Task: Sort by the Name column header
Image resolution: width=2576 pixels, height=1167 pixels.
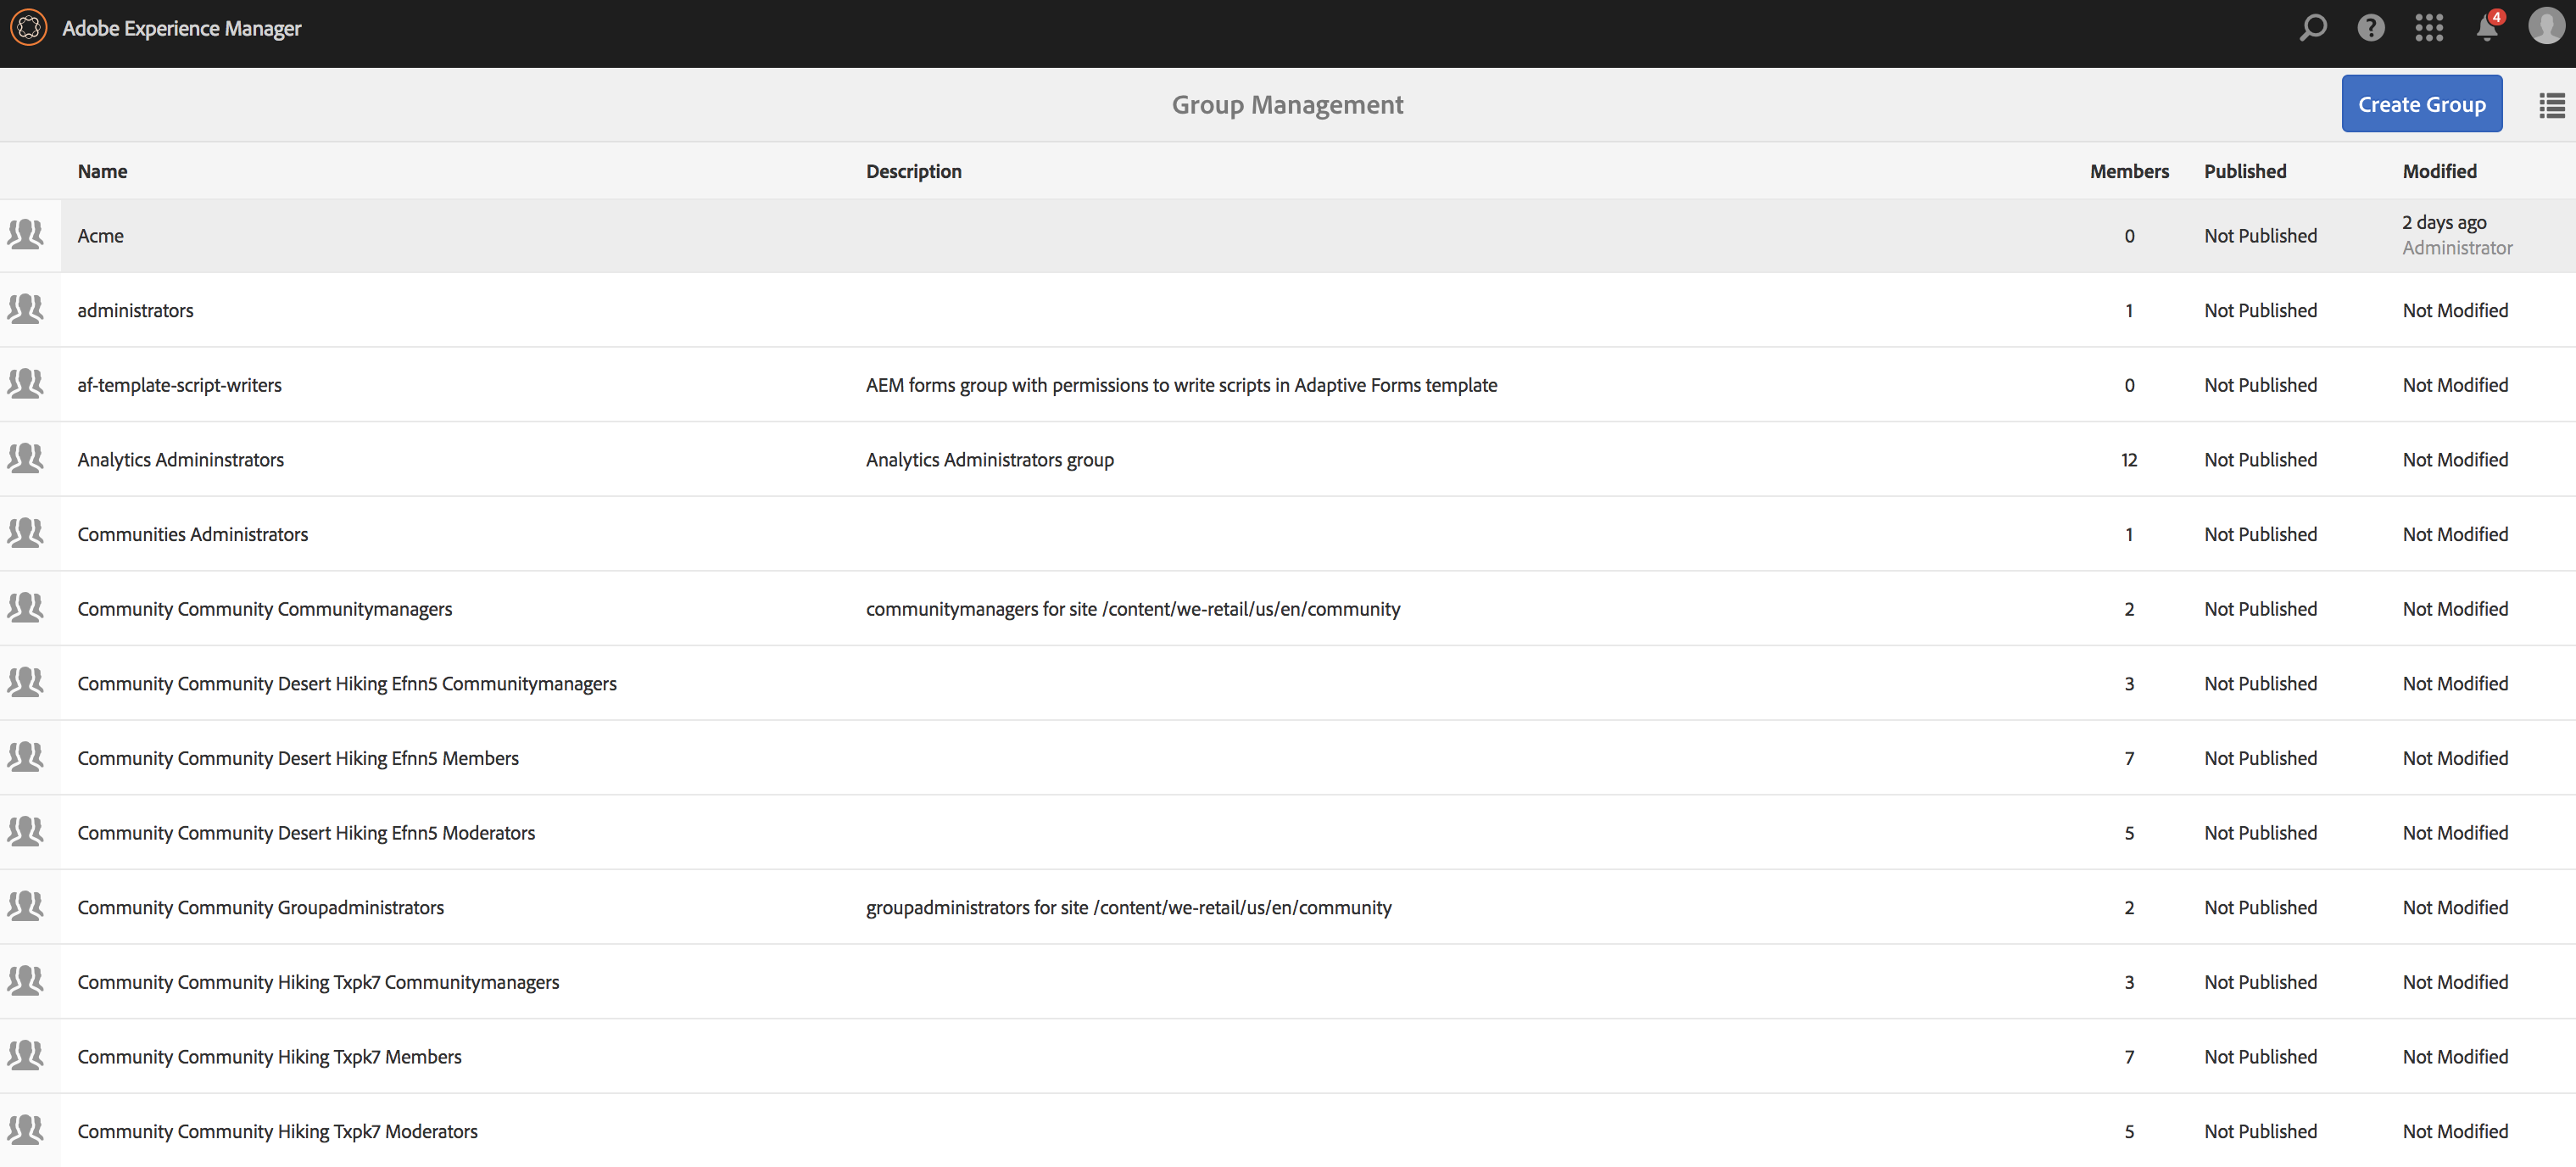Action: (102, 171)
